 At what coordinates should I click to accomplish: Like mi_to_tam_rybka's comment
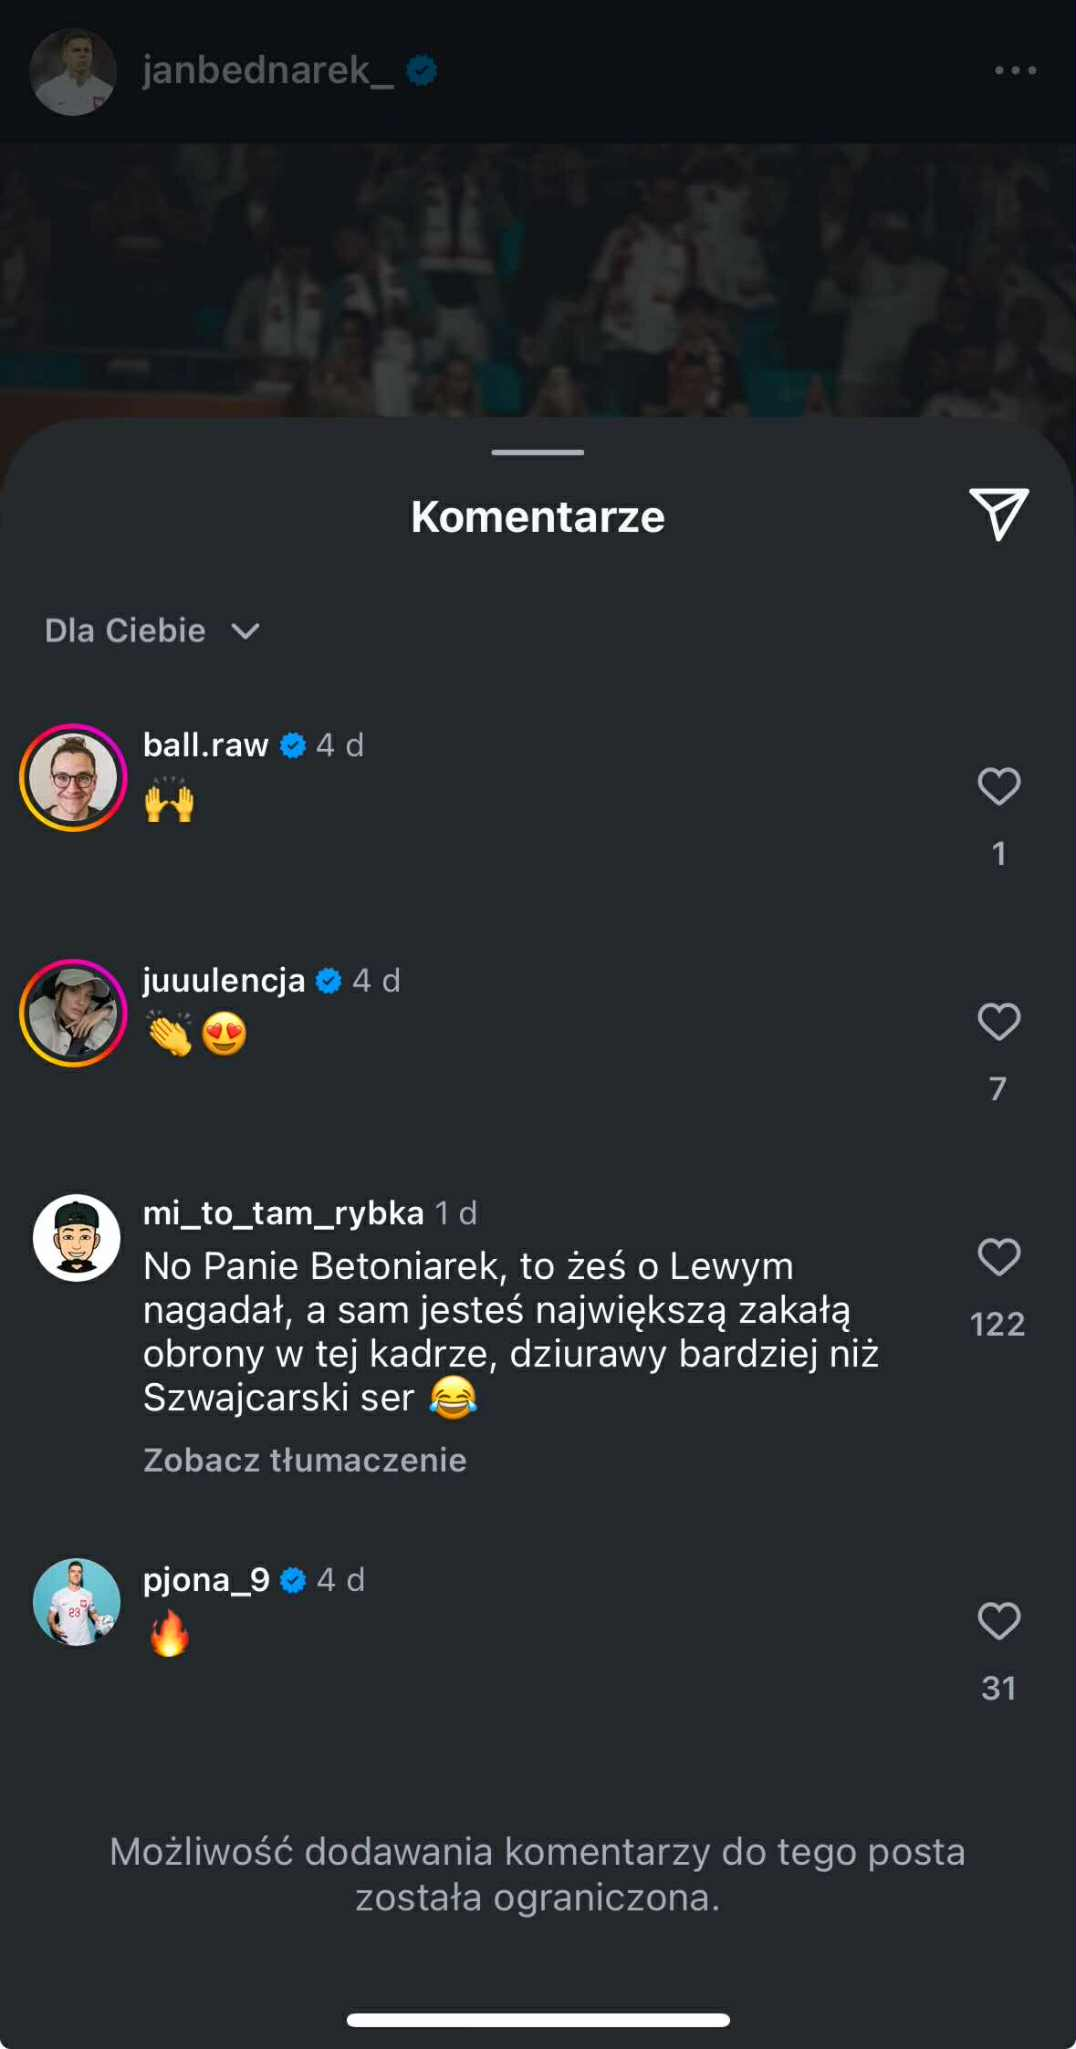(998, 1257)
